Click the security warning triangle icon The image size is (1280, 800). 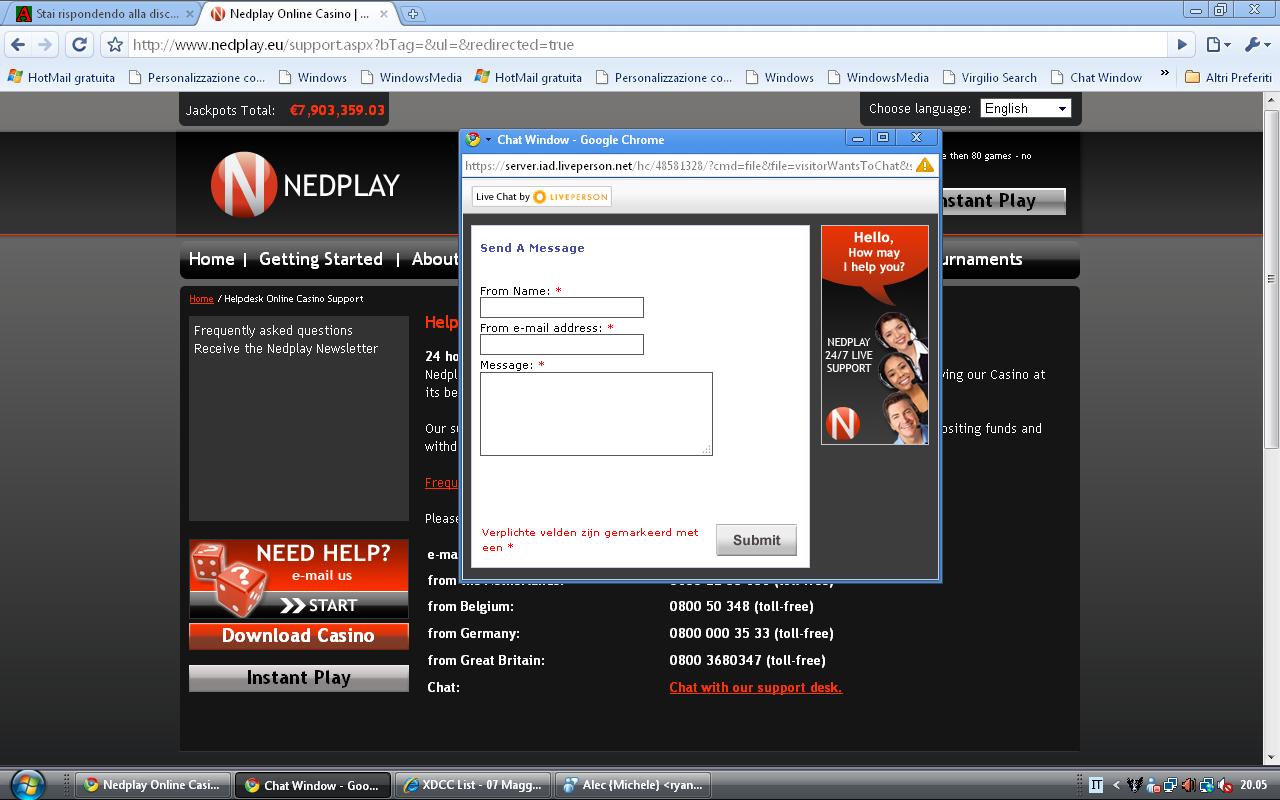coord(924,165)
